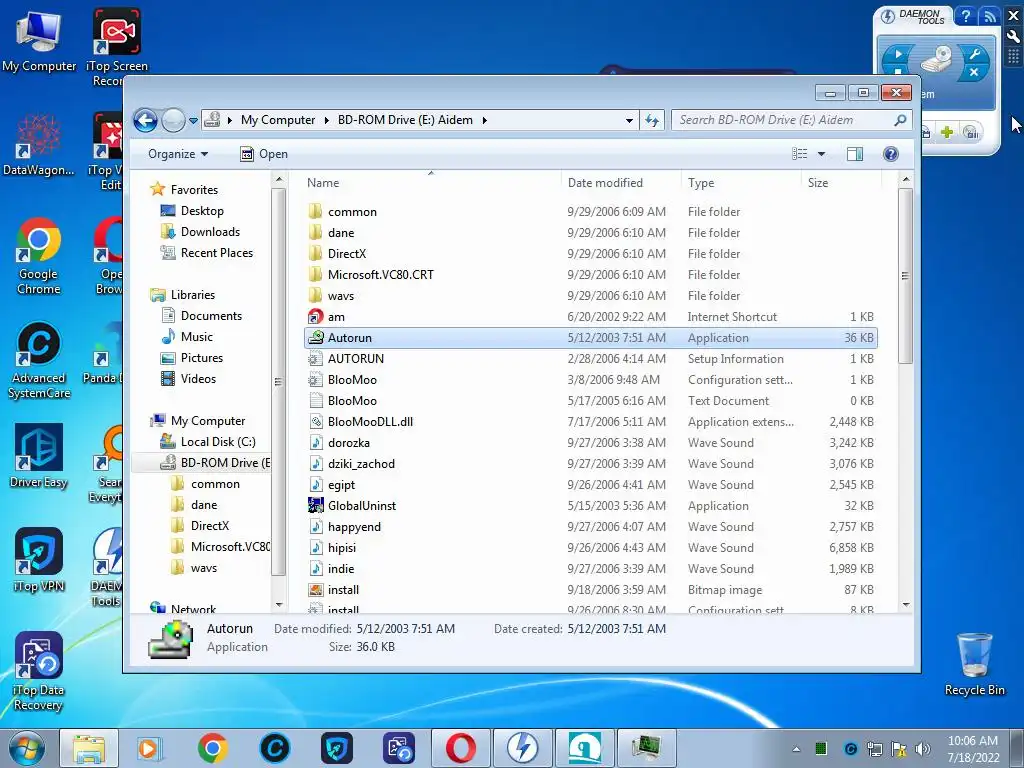
Task: Select happyend wave sound file
Action: [590, 527]
